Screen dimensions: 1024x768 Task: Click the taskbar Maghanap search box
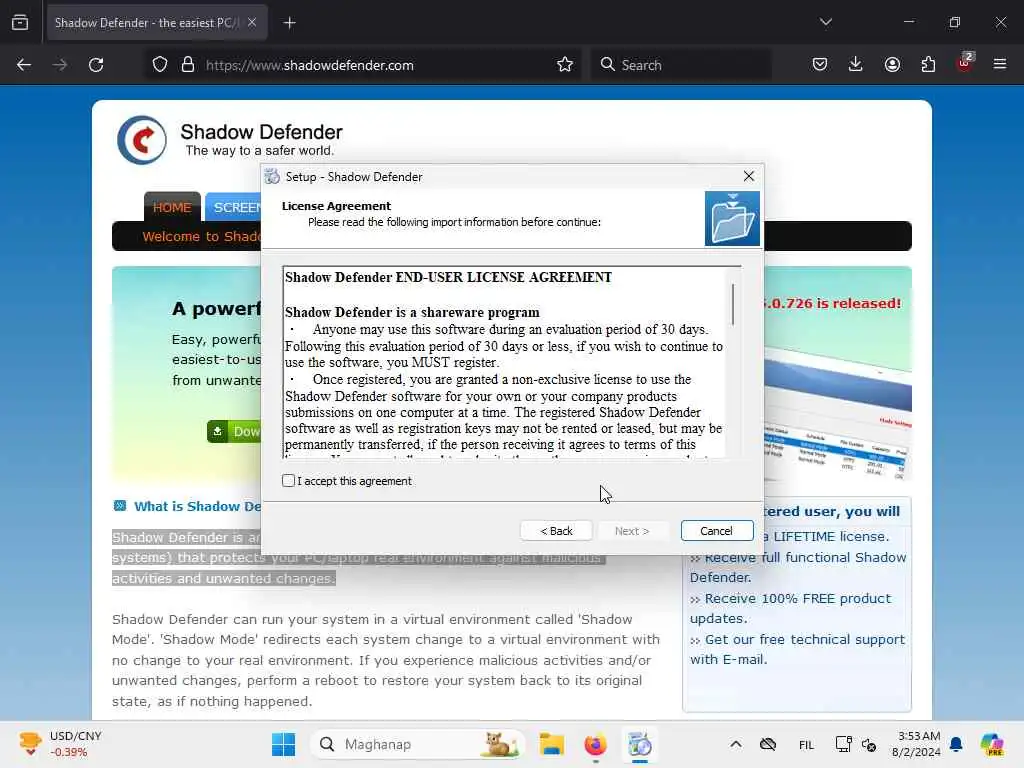(x=418, y=744)
